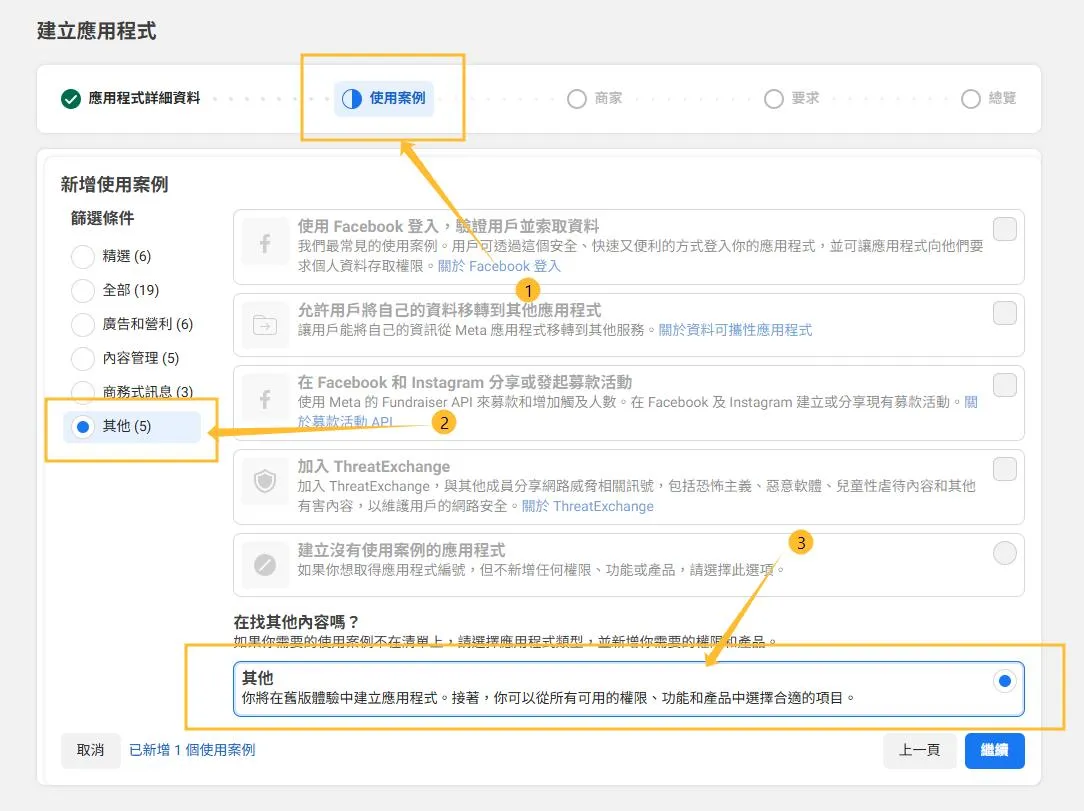Click the Facebook icon on the fundraiser use case
This screenshot has width=1084, height=811.
click(265, 401)
